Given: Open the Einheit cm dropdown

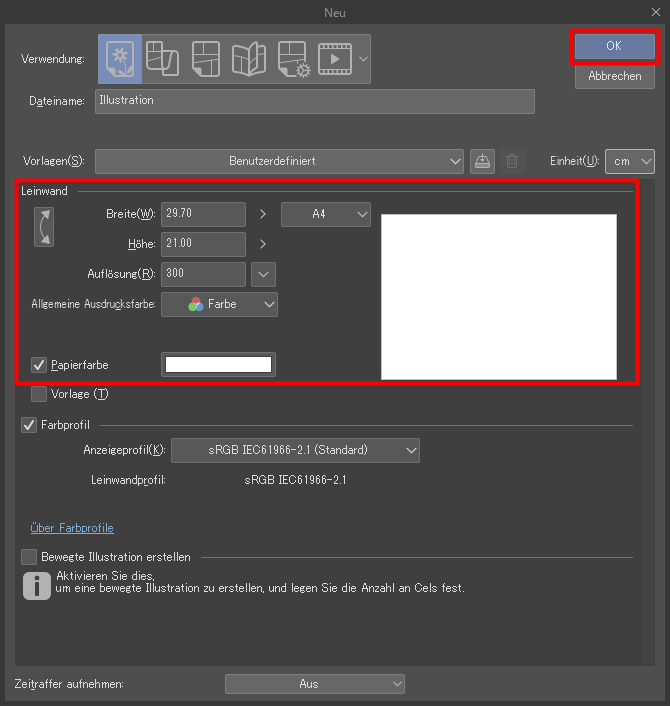Looking at the screenshot, I should 630,161.
